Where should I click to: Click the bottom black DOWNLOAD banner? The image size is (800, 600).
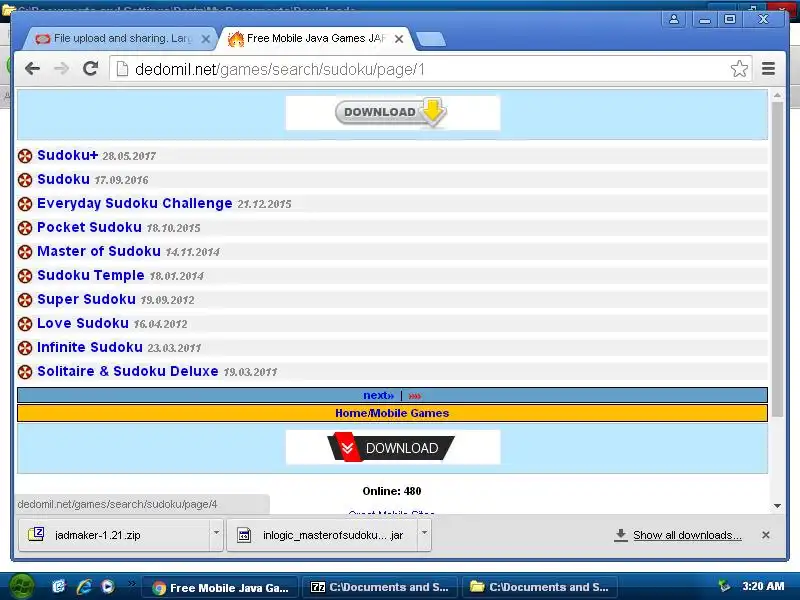pos(392,447)
